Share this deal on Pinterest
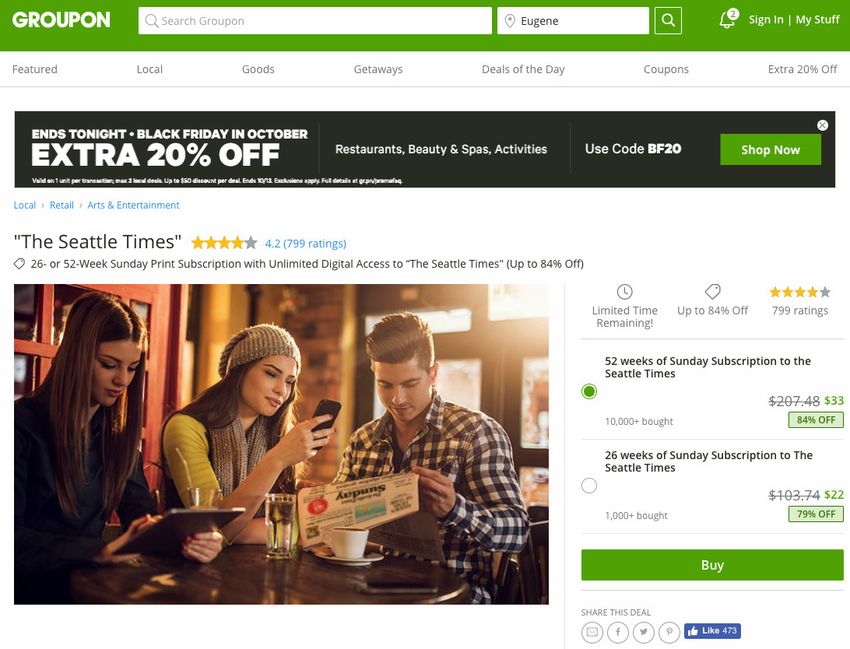This screenshot has height=649, width=850. (669, 632)
